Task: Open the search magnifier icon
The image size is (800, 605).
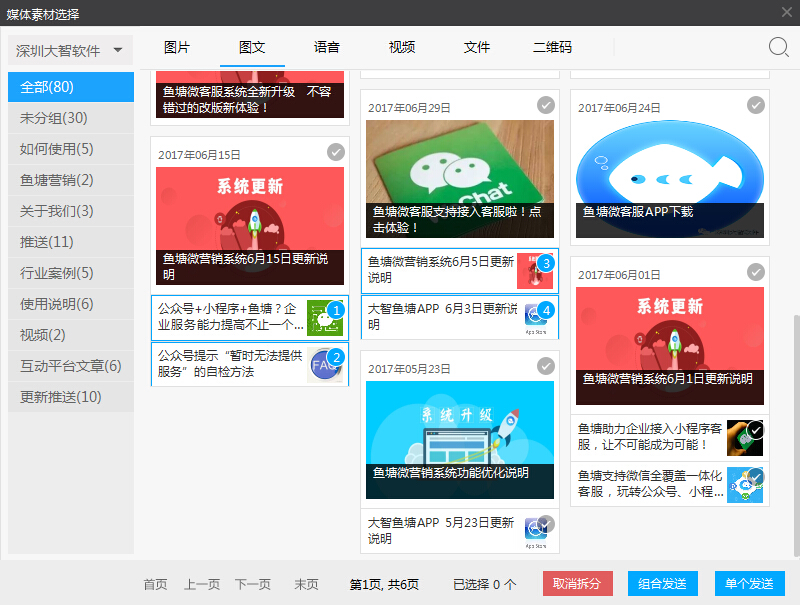Action: pos(779,47)
